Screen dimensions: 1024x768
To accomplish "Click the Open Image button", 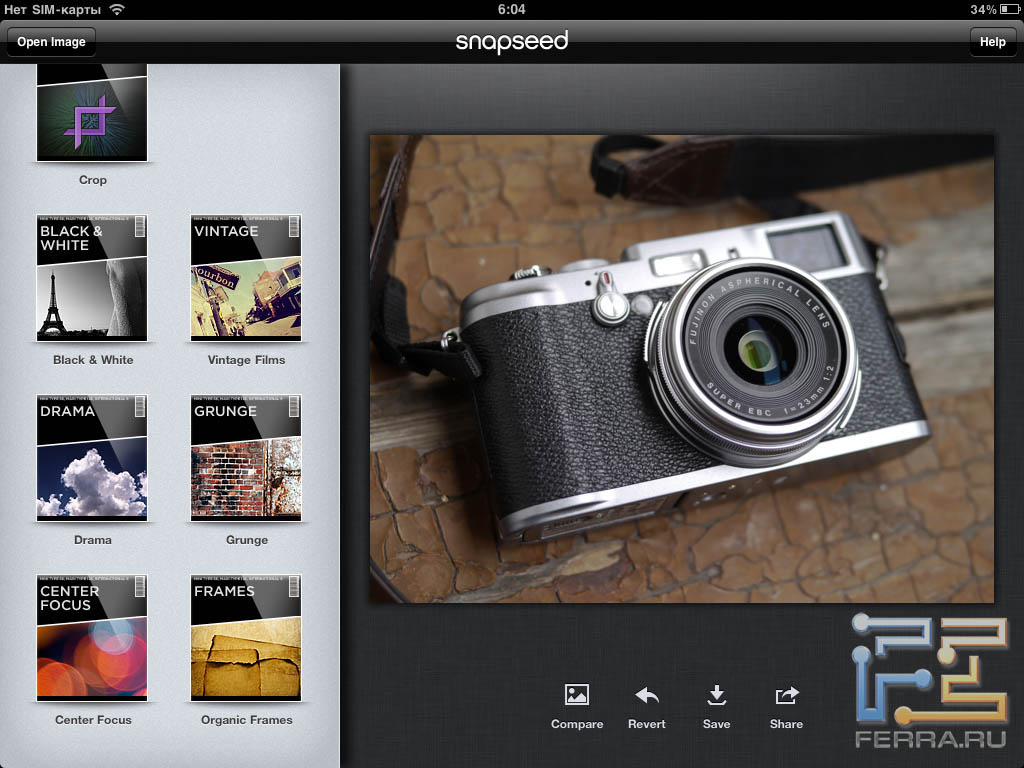I will [51, 42].
